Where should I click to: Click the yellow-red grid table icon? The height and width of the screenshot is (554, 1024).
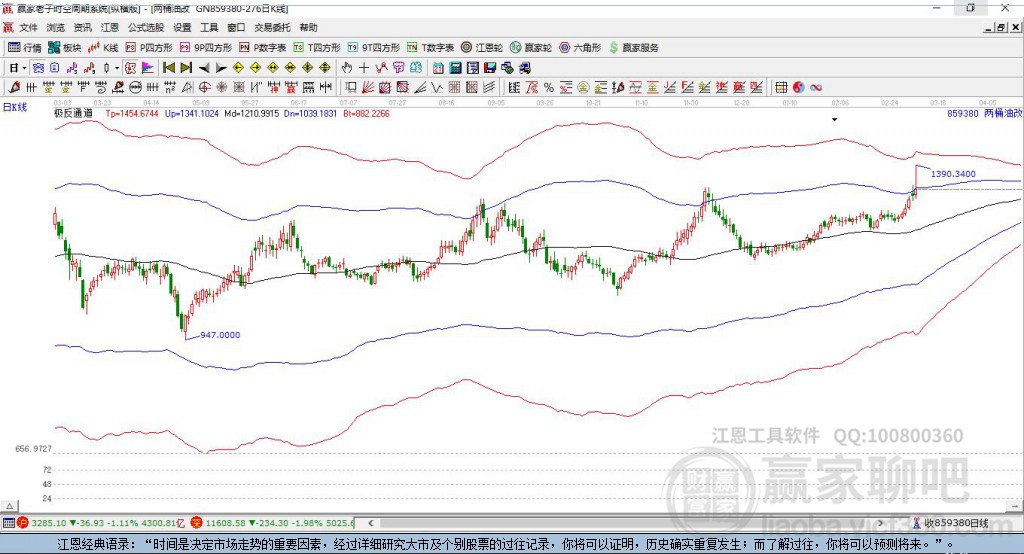click(781, 88)
